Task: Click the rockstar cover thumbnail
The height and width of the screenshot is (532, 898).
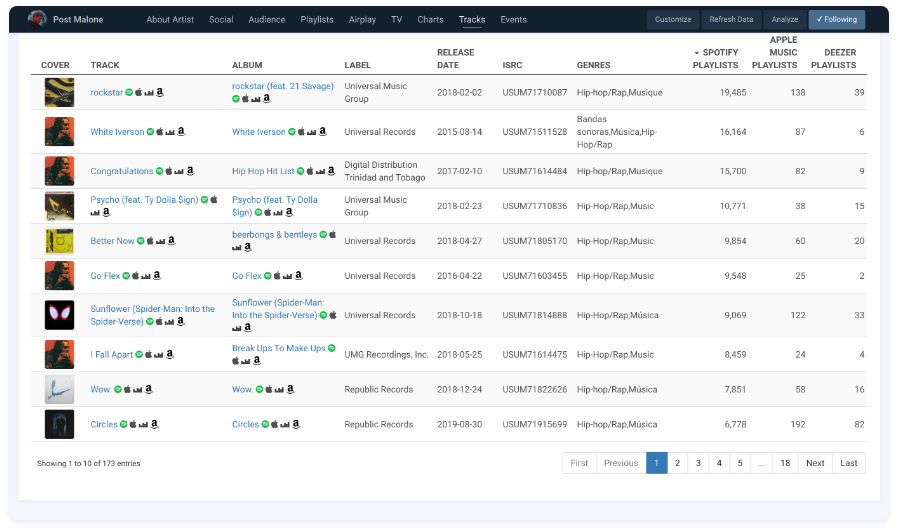Action: point(60,92)
